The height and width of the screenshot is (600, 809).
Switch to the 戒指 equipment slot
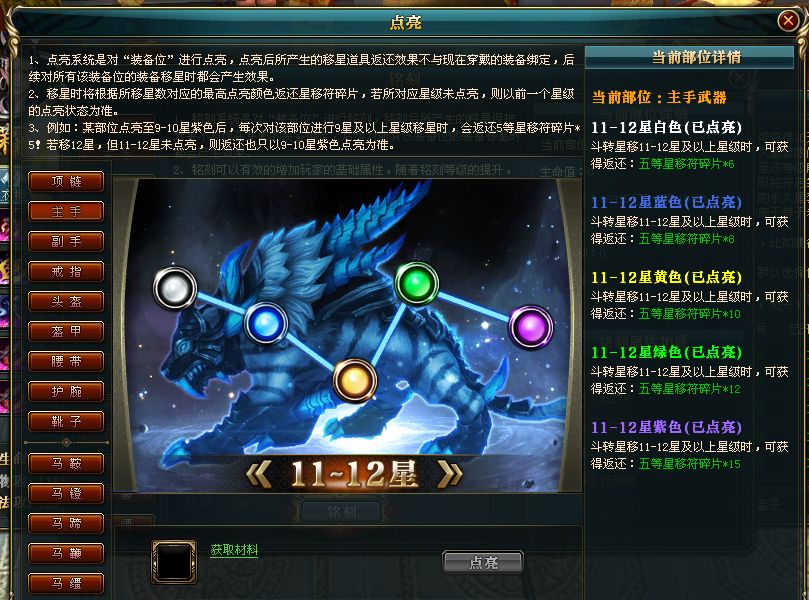coord(66,271)
